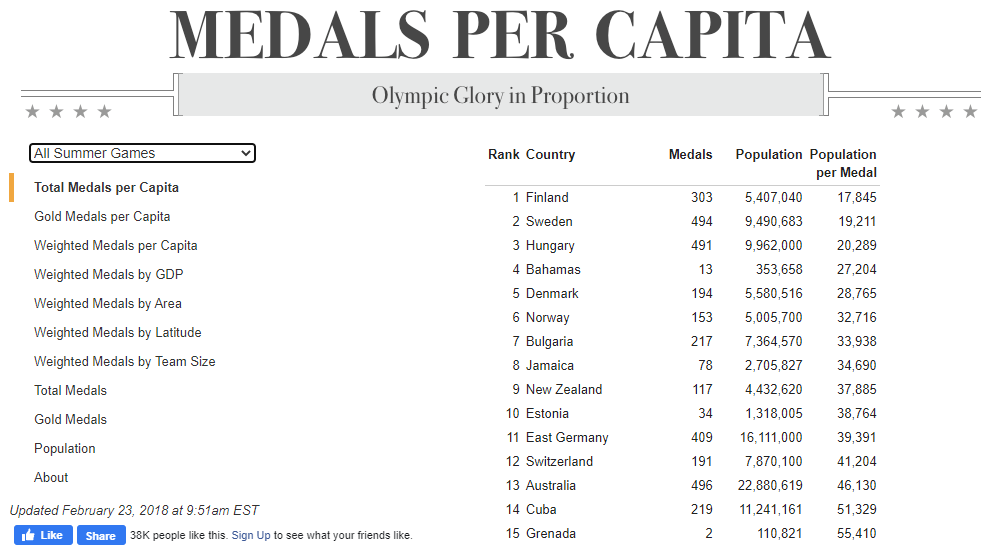Image resolution: width=982 pixels, height=548 pixels.
Task: Show Weighted Medals by Area
Action: pyautogui.click(x=107, y=303)
